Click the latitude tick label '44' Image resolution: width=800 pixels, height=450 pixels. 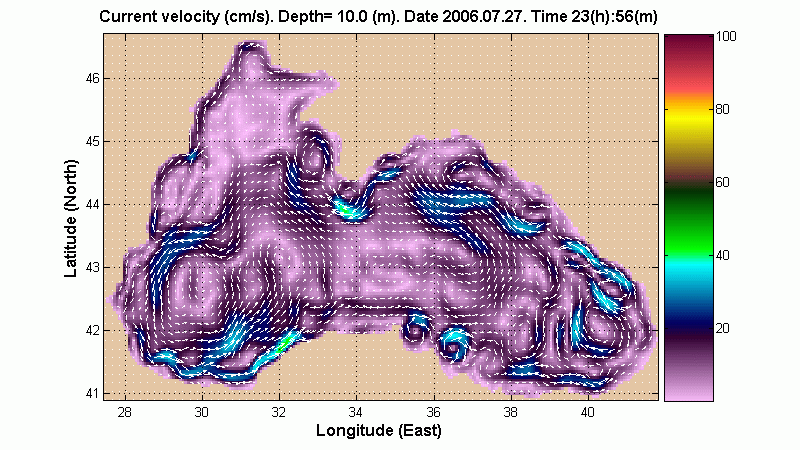[x=93, y=205]
